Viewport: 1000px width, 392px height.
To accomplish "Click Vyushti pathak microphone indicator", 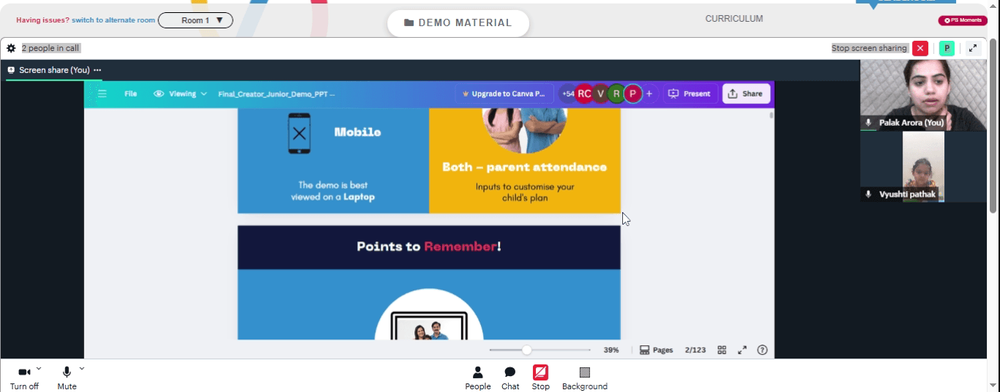I will coord(868,194).
